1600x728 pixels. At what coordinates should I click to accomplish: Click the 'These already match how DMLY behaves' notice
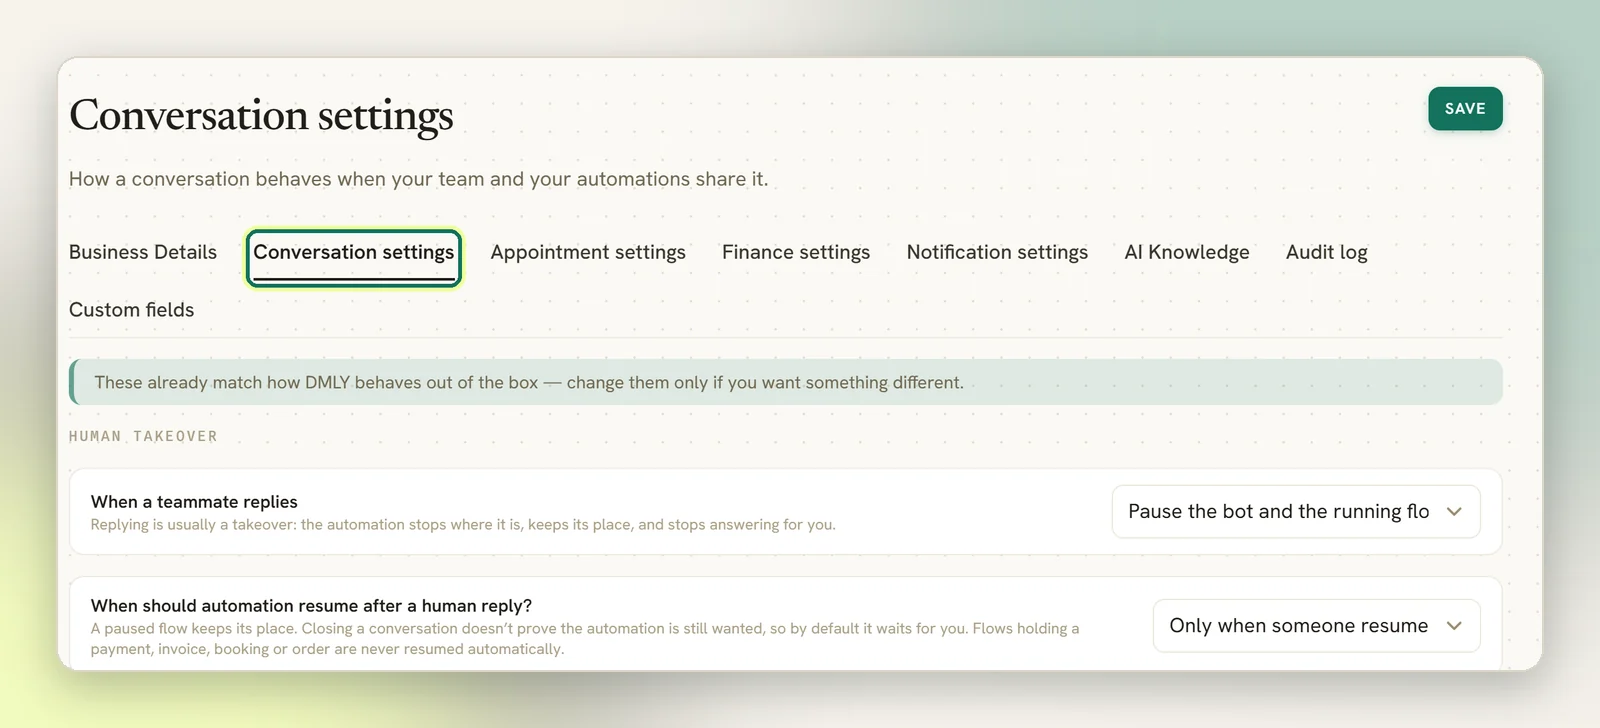pos(786,382)
